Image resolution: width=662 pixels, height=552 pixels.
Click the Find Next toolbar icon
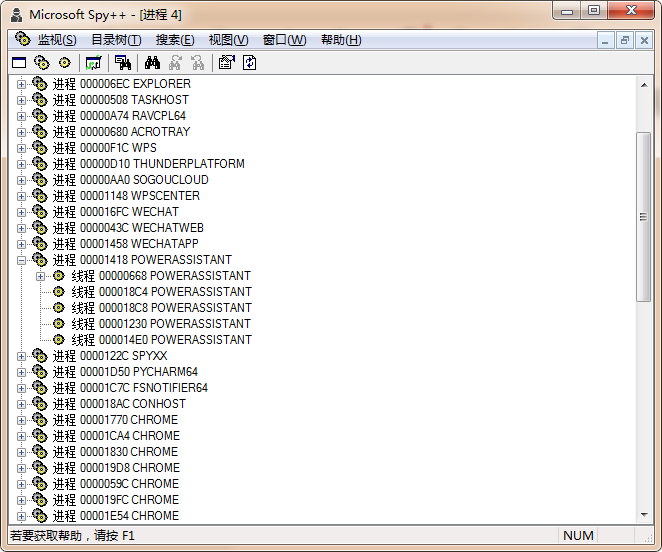(175, 63)
